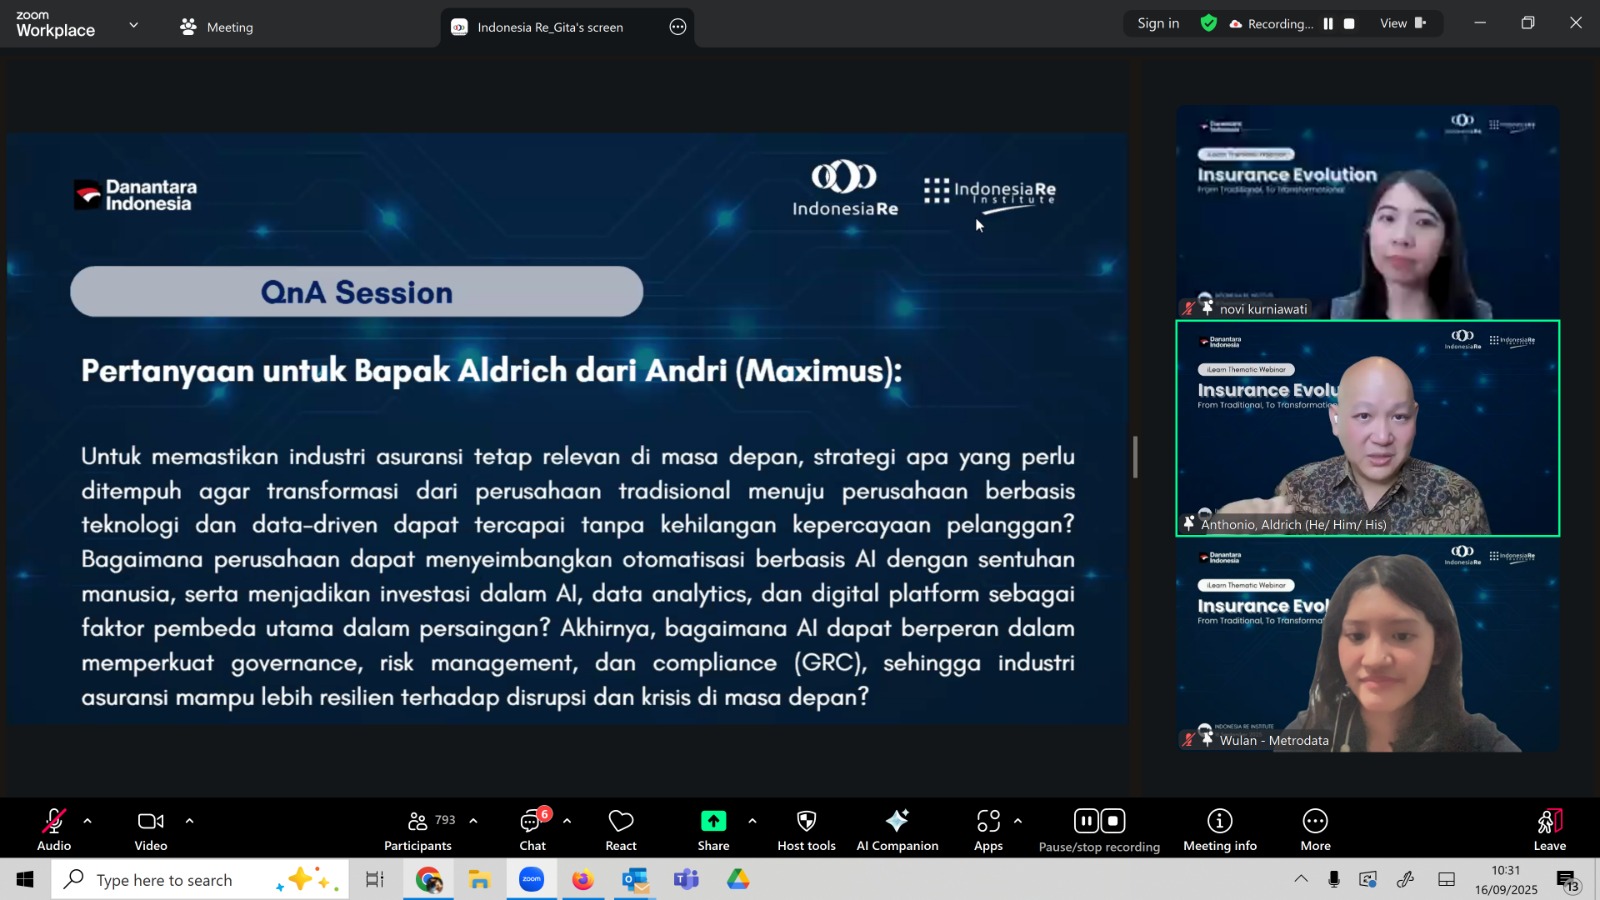
Task: Launch AI Companion
Action: (897, 829)
